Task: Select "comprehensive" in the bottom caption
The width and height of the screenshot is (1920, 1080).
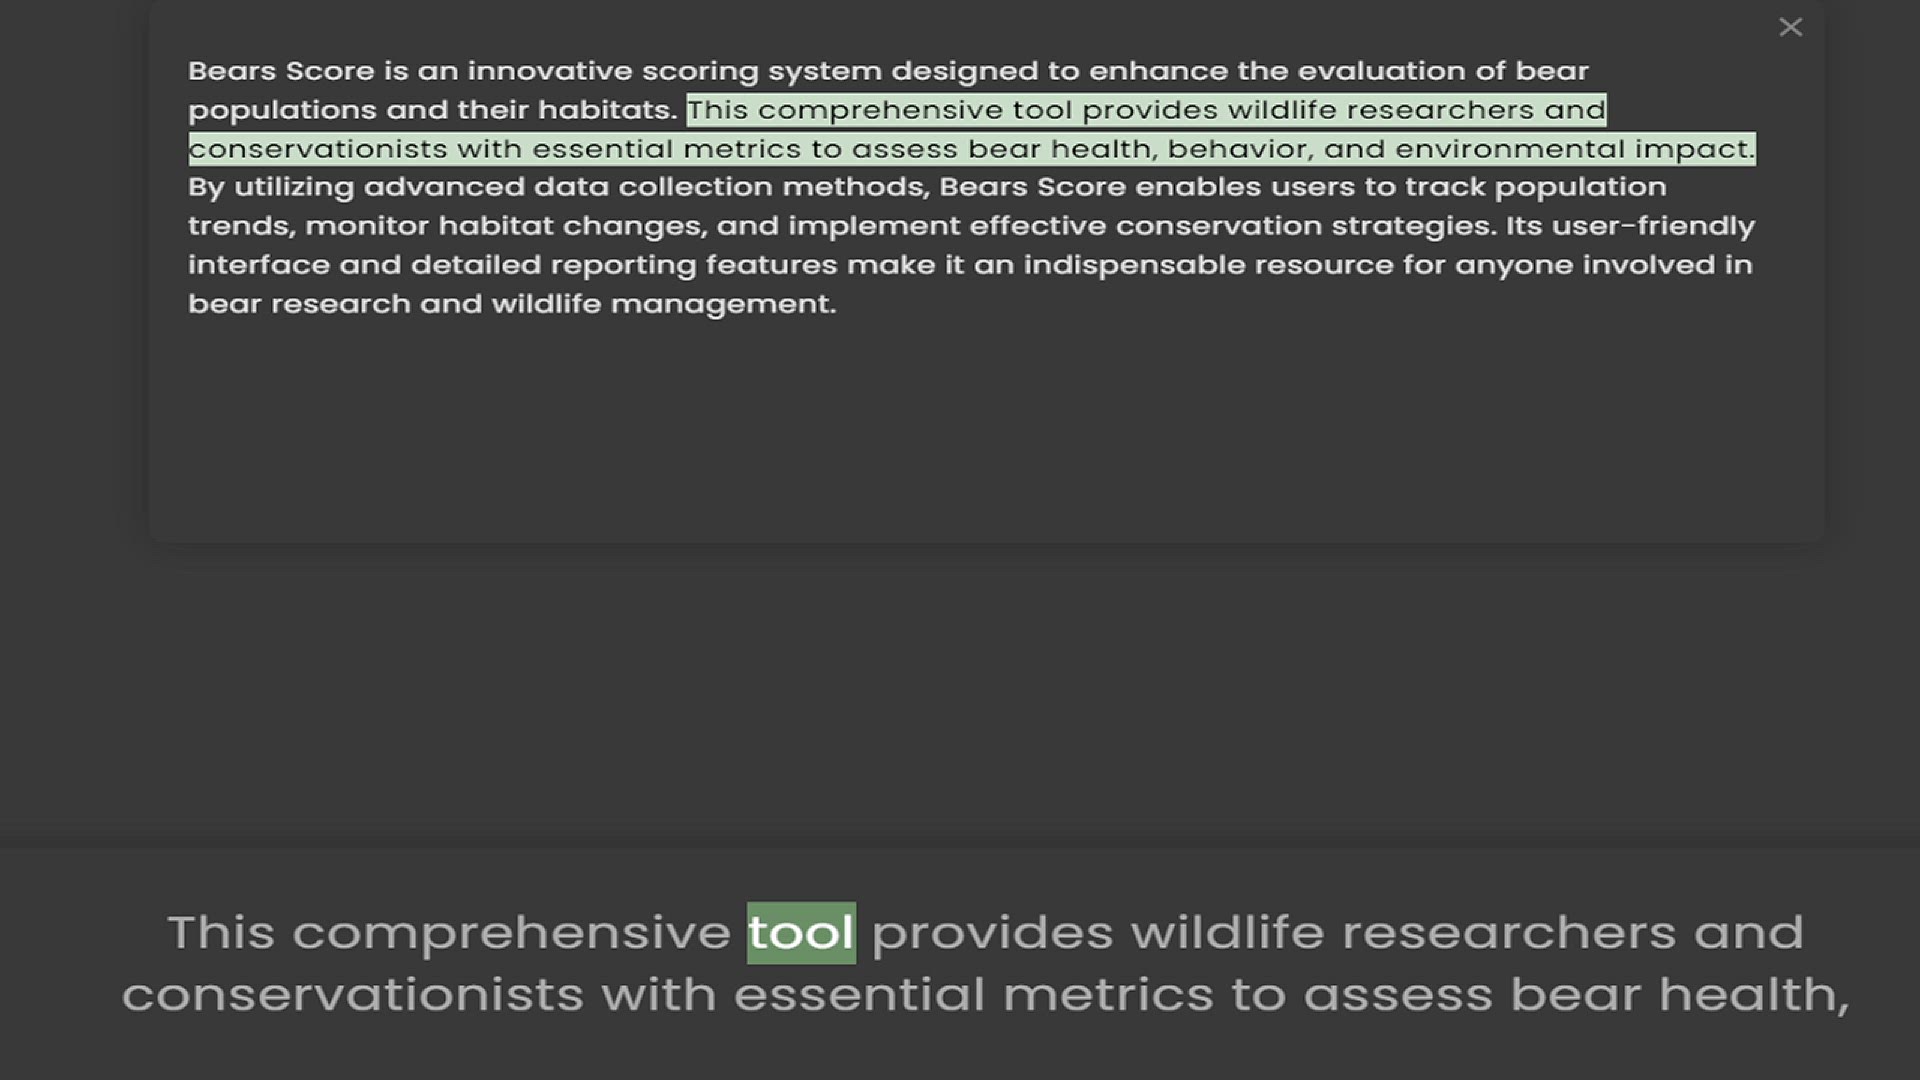Action: [x=511, y=933]
